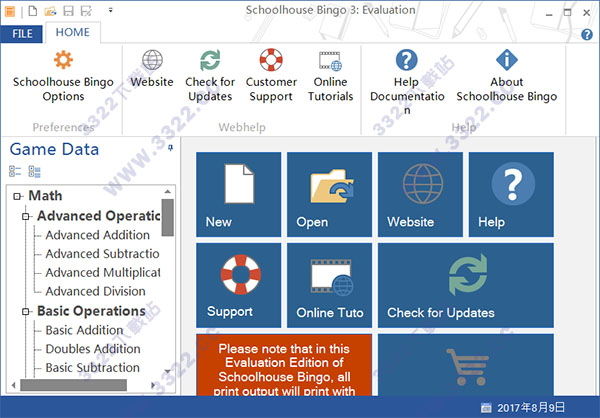The height and width of the screenshot is (418, 600).
Task: Select Advanced Addition in the tree
Action: (98, 235)
